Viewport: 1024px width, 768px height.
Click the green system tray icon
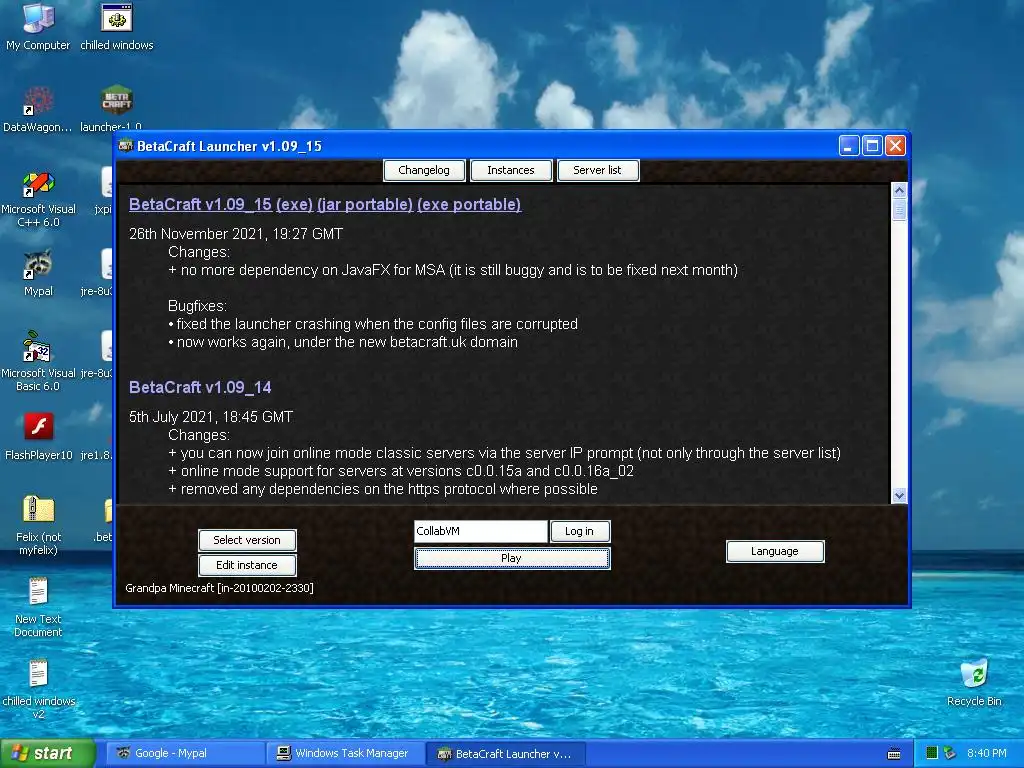click(x=931, y=753)
